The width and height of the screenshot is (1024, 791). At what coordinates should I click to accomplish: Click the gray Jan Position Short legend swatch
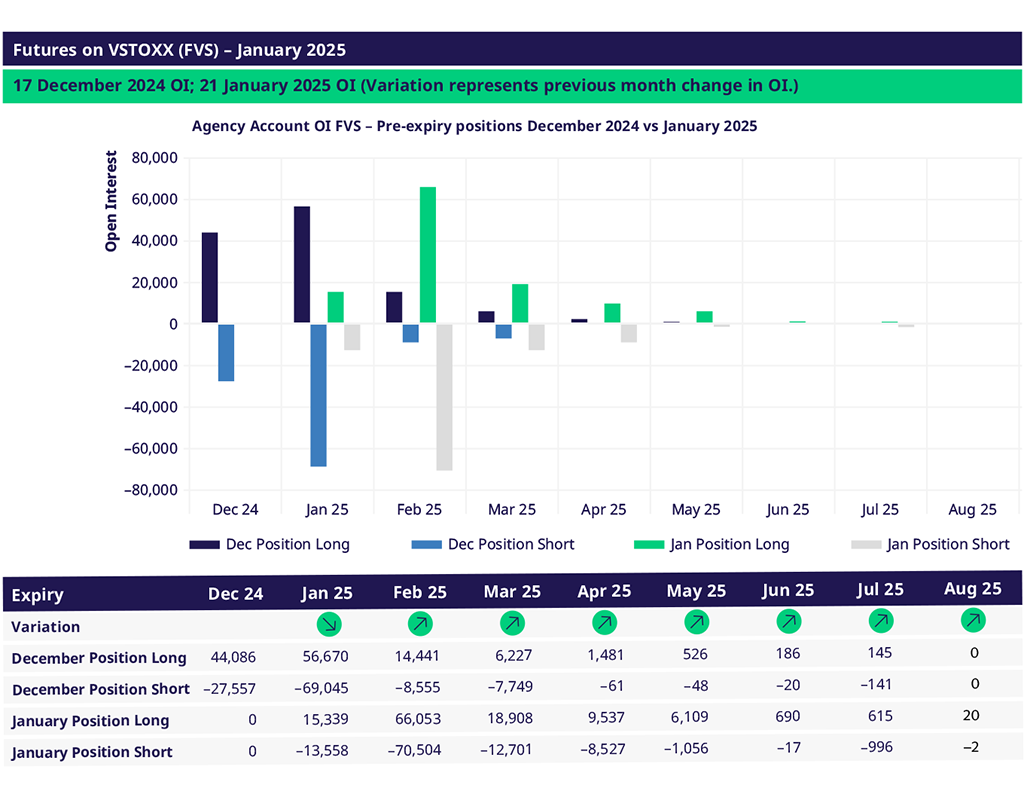pyautogui.click(x=864, y=544)
